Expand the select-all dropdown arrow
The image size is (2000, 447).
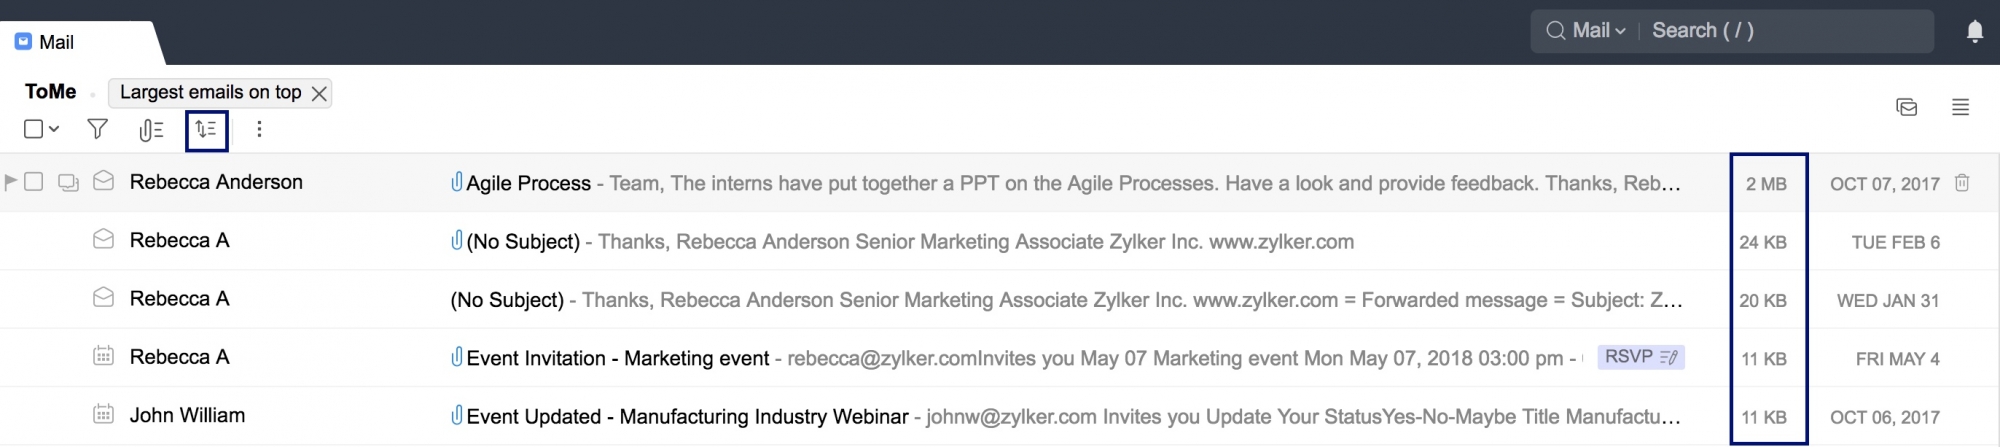54,129
